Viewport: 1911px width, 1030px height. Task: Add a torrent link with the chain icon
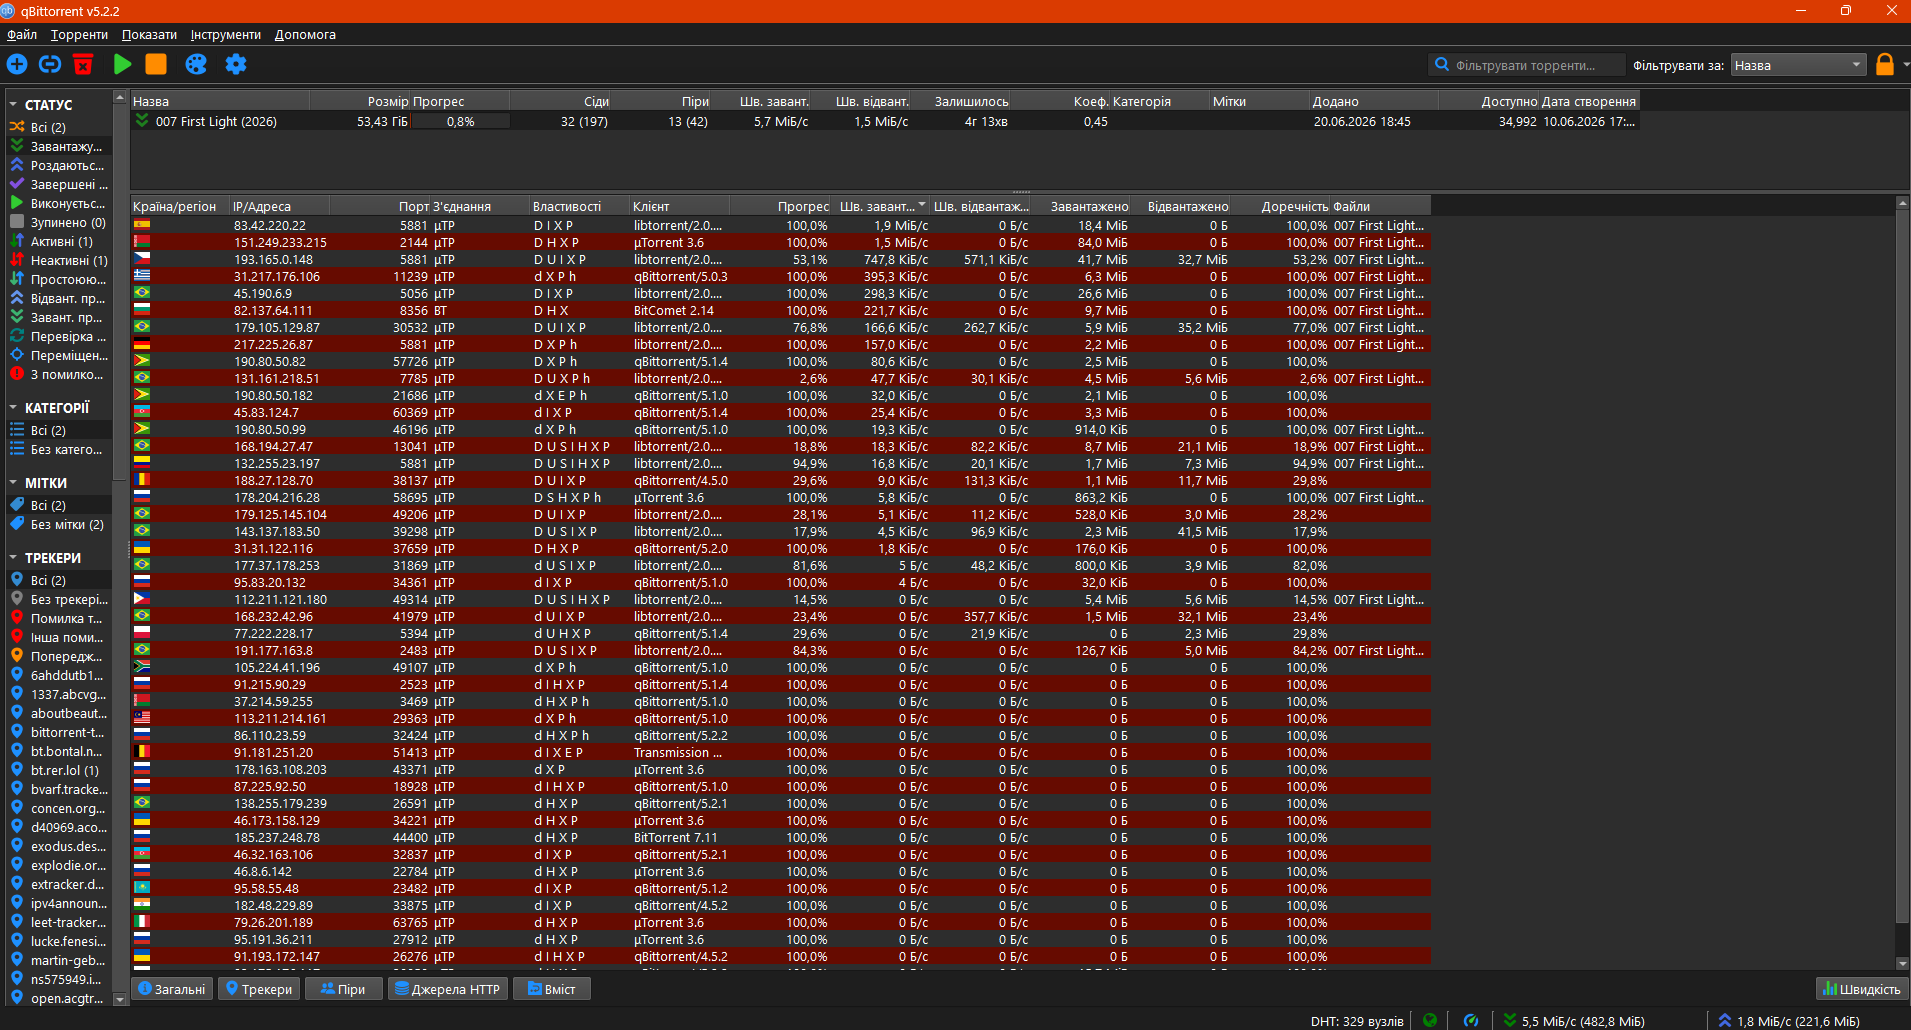pos(50,64)
